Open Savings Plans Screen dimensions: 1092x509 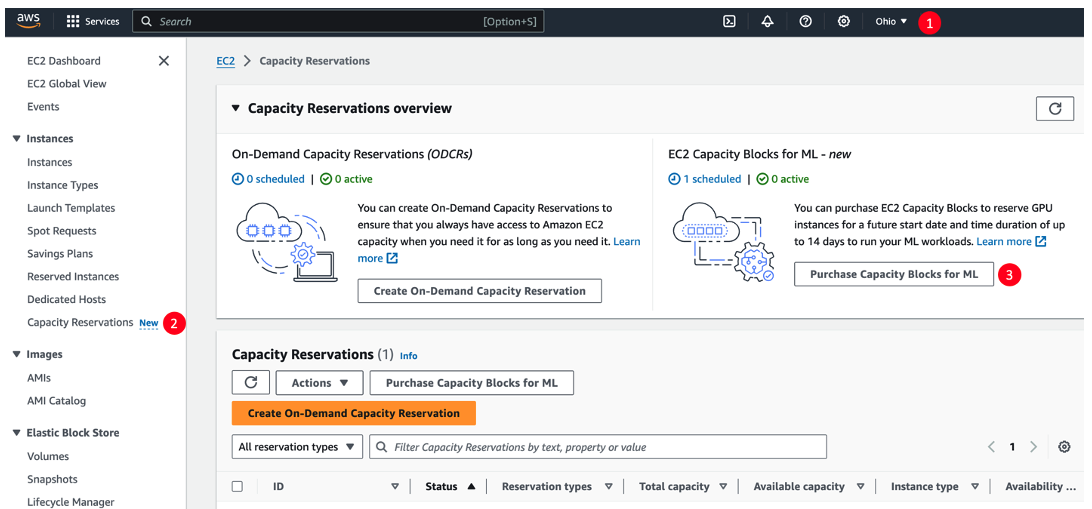[x=60, y=254]
